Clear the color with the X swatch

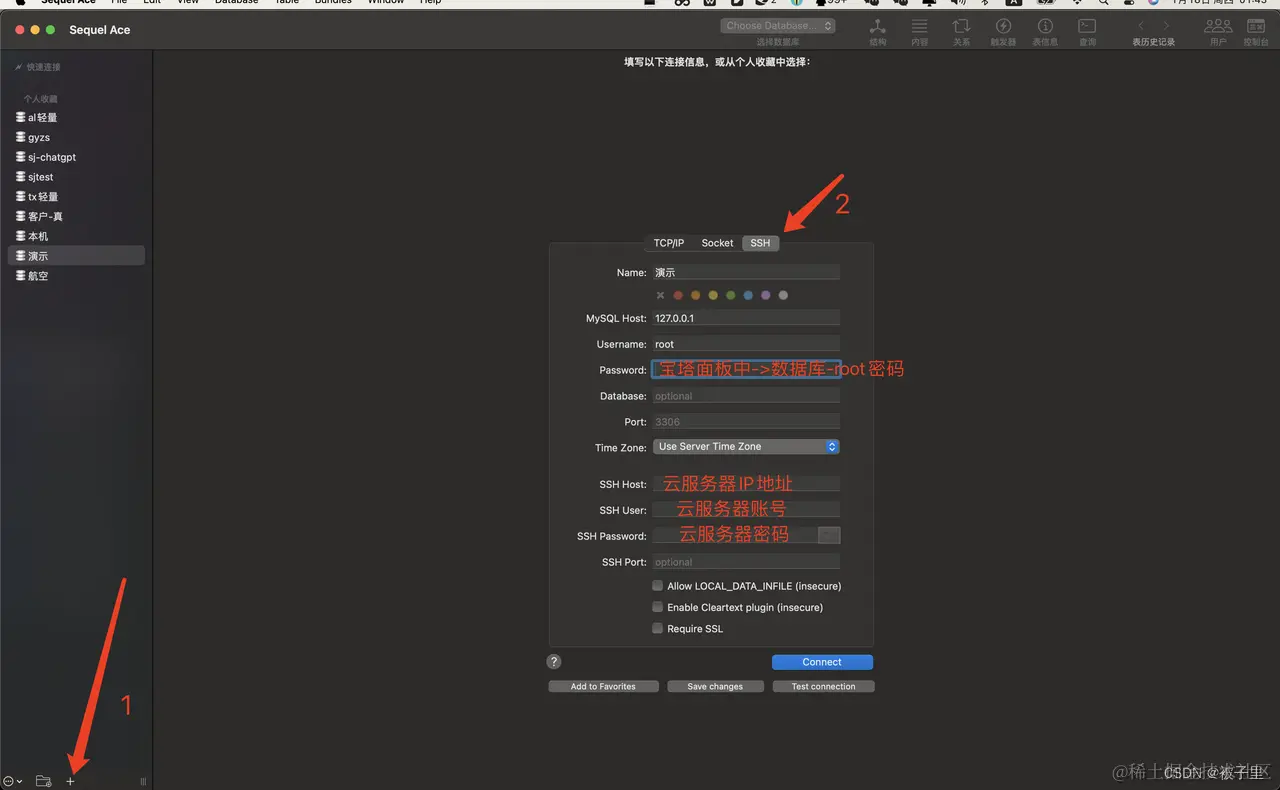point(660,295)
